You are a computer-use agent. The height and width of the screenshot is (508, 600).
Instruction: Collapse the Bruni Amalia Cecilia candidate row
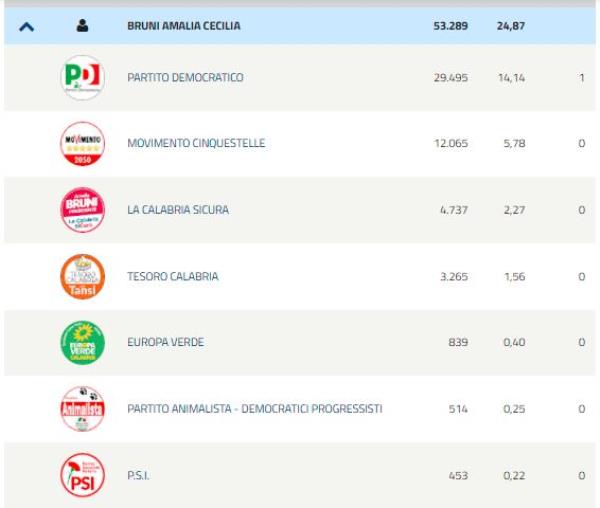[27, 26]
